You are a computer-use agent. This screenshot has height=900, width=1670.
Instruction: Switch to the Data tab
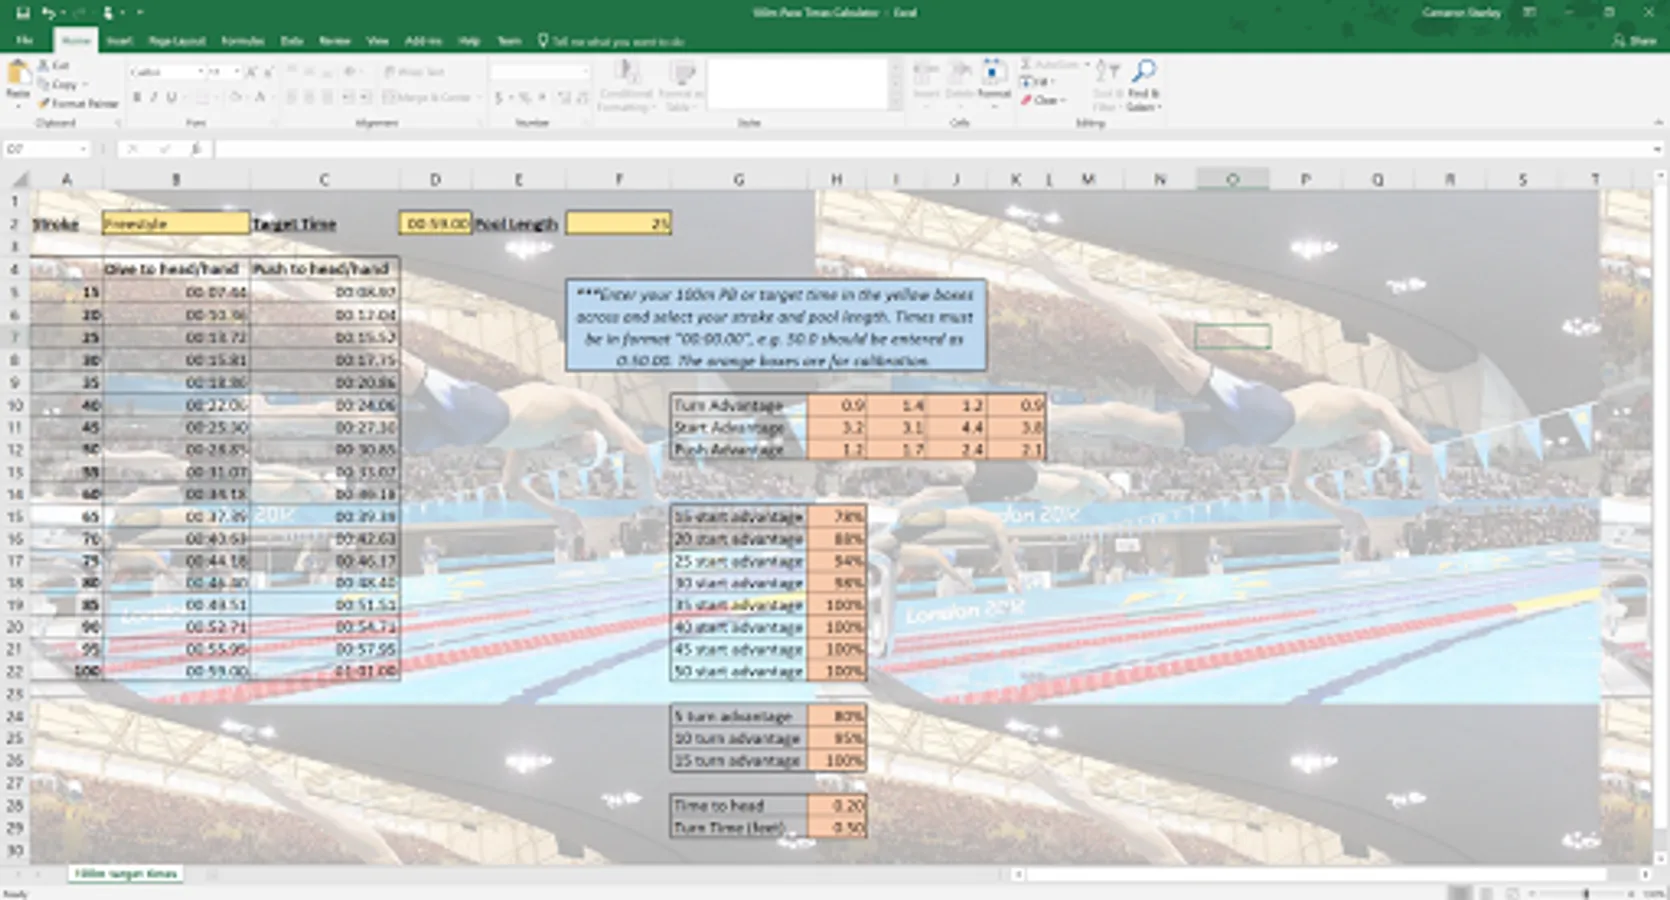(x=292, y=41)
